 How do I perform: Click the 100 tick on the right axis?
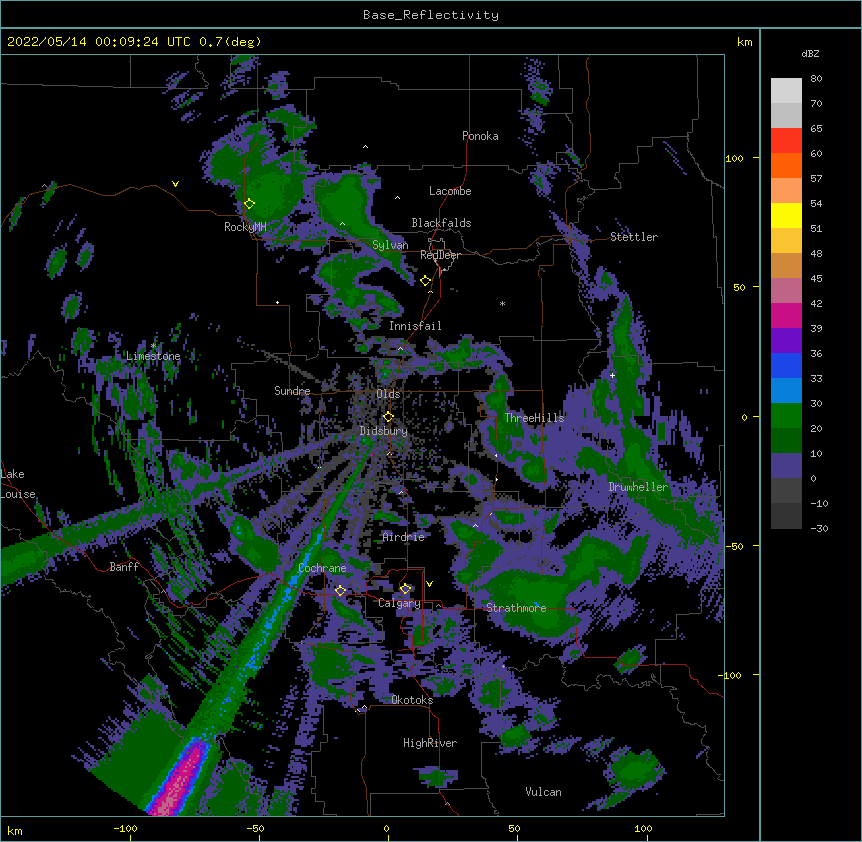(734, 158)
